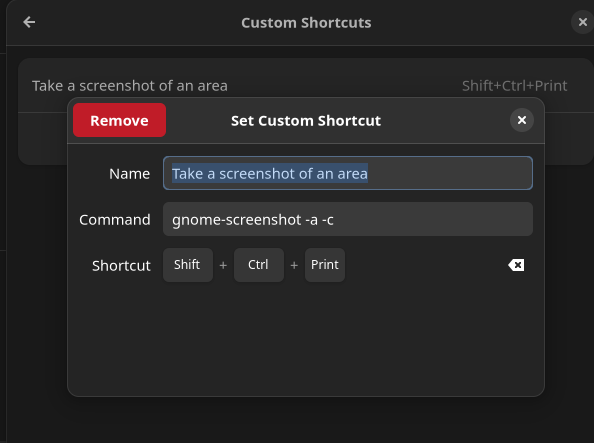594x443 pixels.
Task: Select the Ctrl keycap in Shortcut row
Action: pos(258,265)
